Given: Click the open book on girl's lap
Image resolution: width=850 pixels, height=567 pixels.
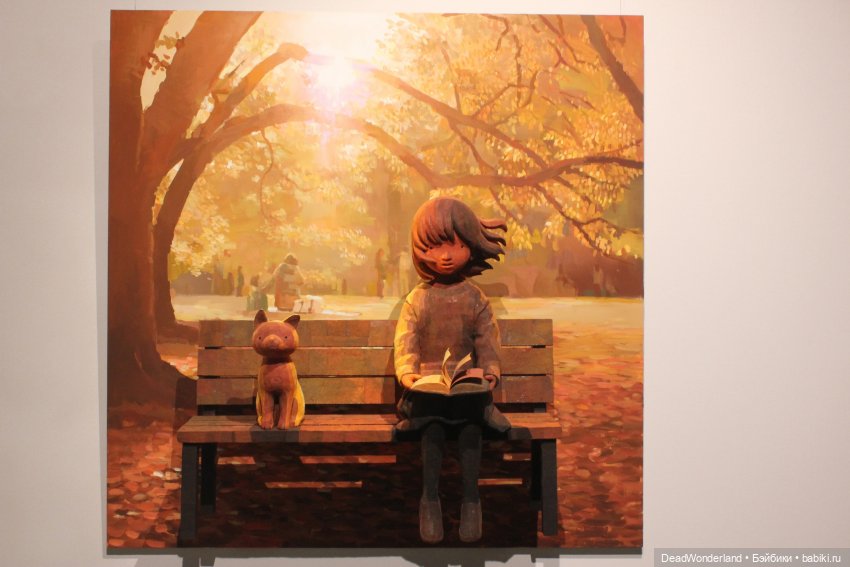Looking at the screenshot, I should 450,378.
